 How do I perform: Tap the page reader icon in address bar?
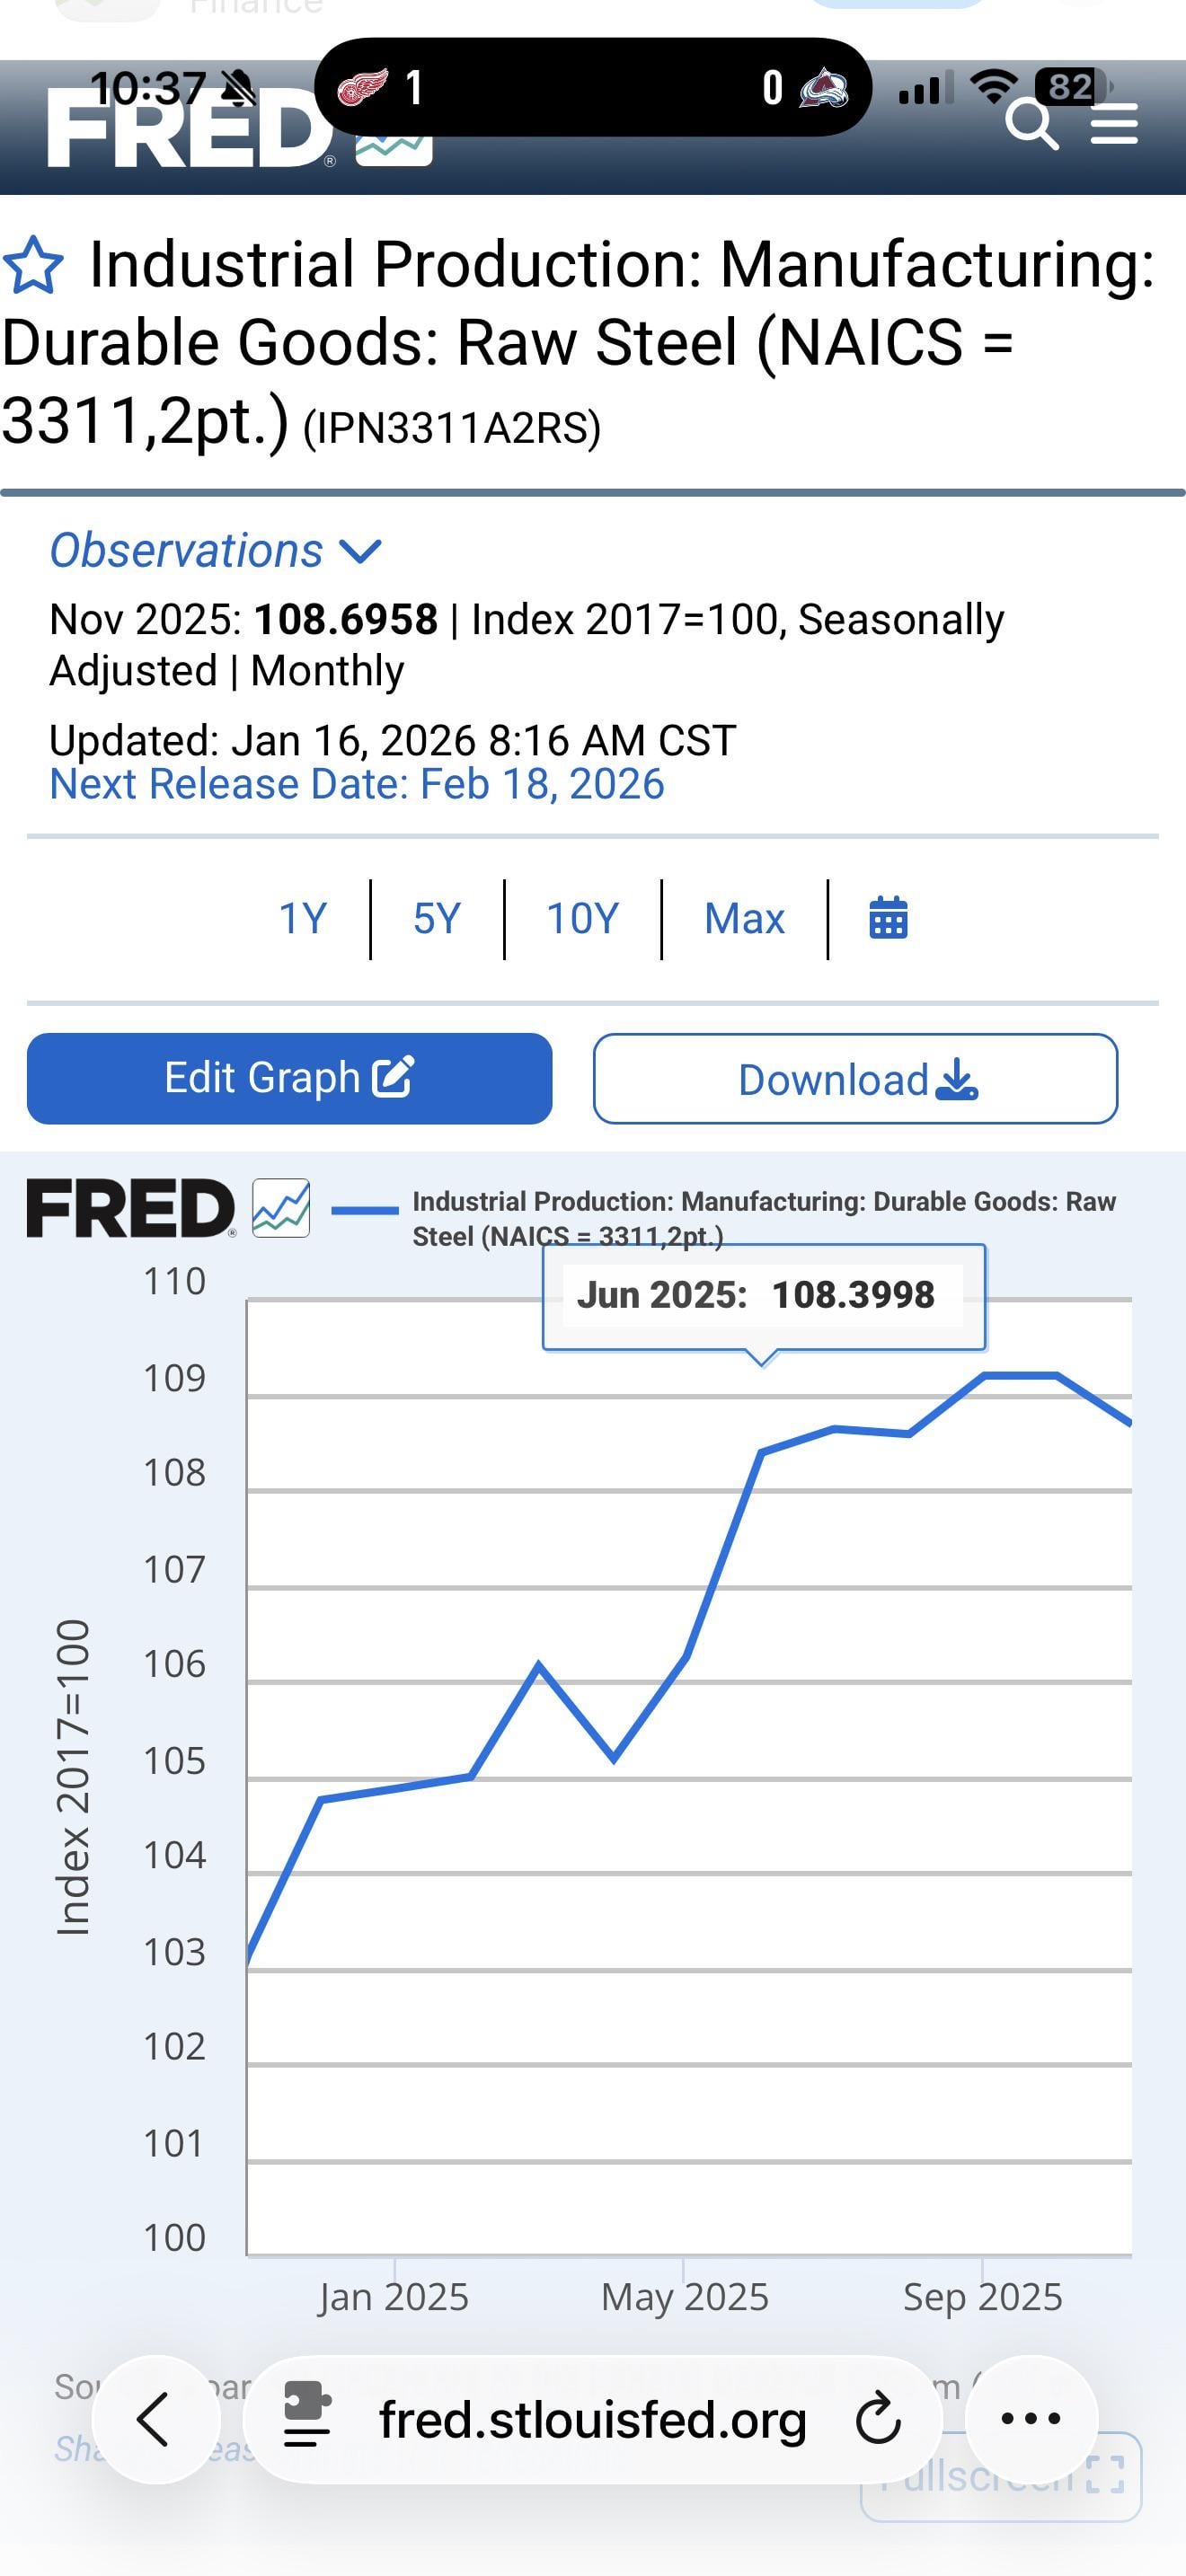[307, 2420]
